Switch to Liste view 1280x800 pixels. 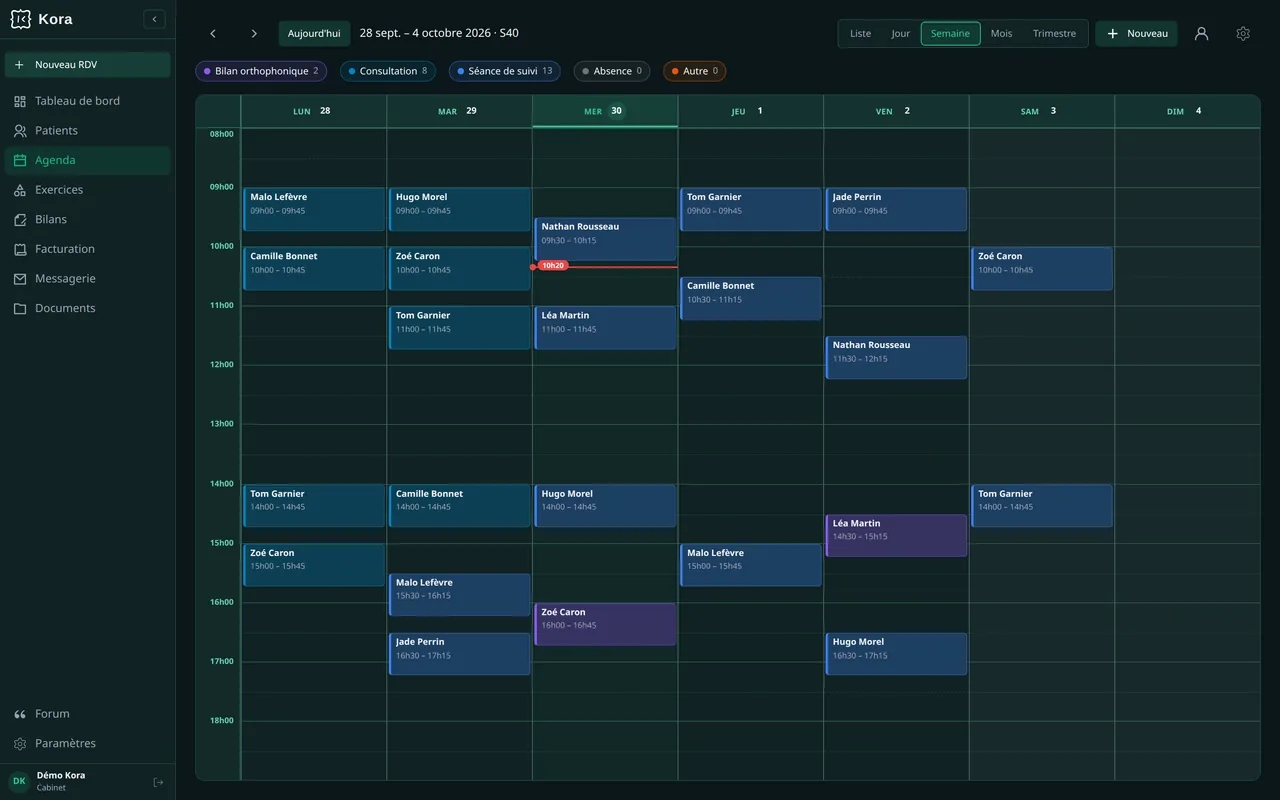coord(860,33)
